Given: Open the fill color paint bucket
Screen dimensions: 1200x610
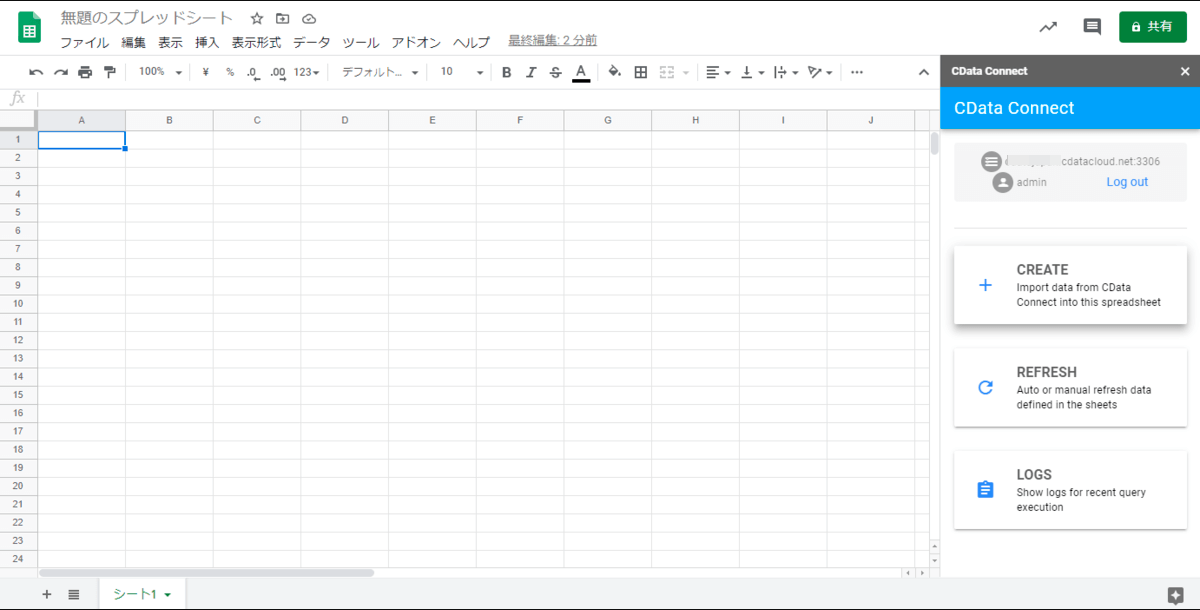Looking at the screenshot, I should coord(615,72).
